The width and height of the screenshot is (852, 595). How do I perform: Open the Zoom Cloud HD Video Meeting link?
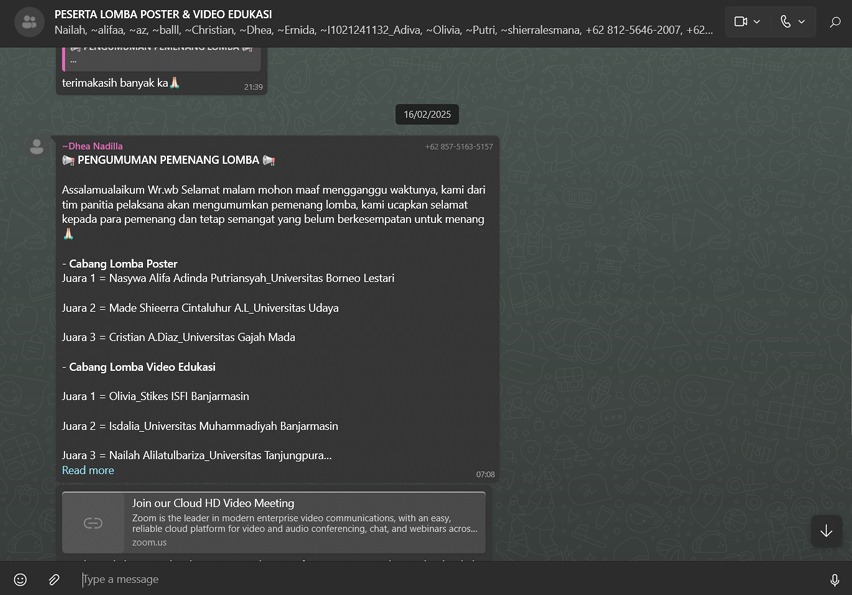tap(213, 503)
